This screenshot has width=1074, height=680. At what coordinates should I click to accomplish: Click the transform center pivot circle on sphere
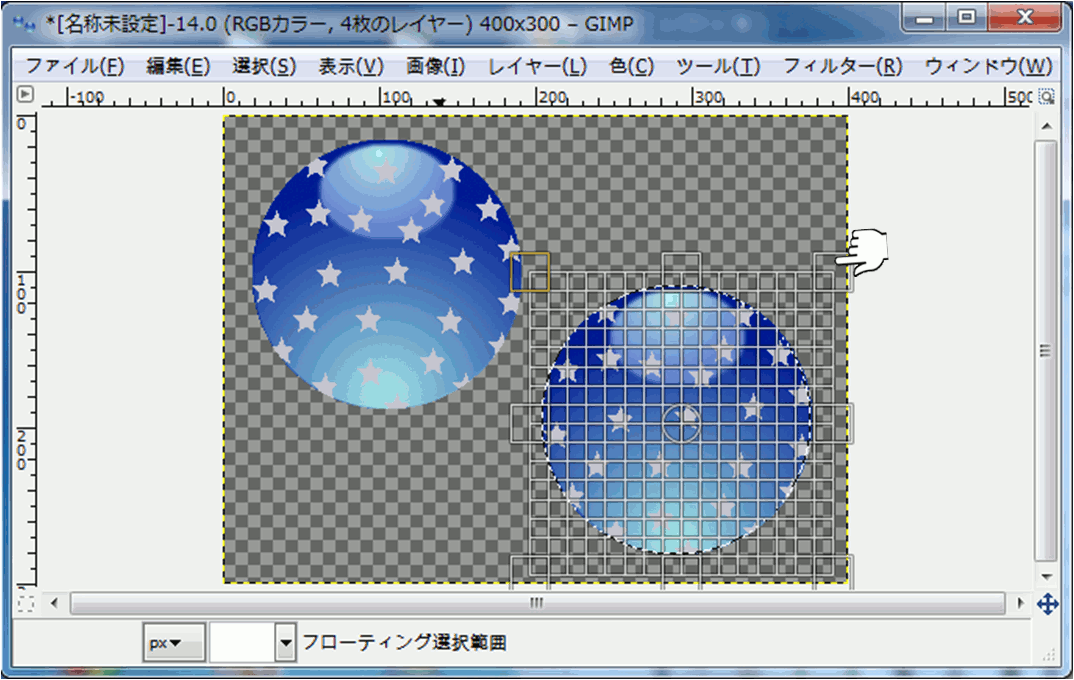[680, 422]
